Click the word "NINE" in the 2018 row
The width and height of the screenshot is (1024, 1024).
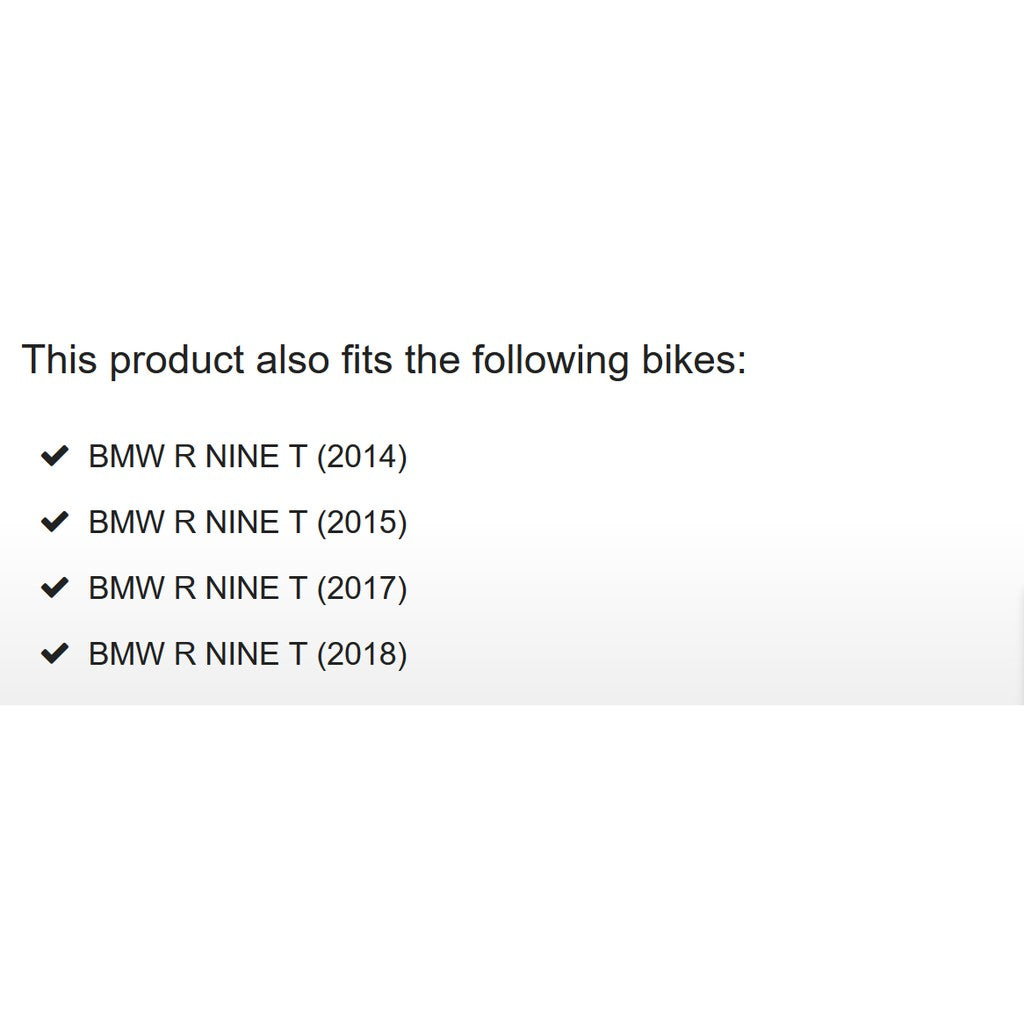pyautogui.click(x=241, y=654)
